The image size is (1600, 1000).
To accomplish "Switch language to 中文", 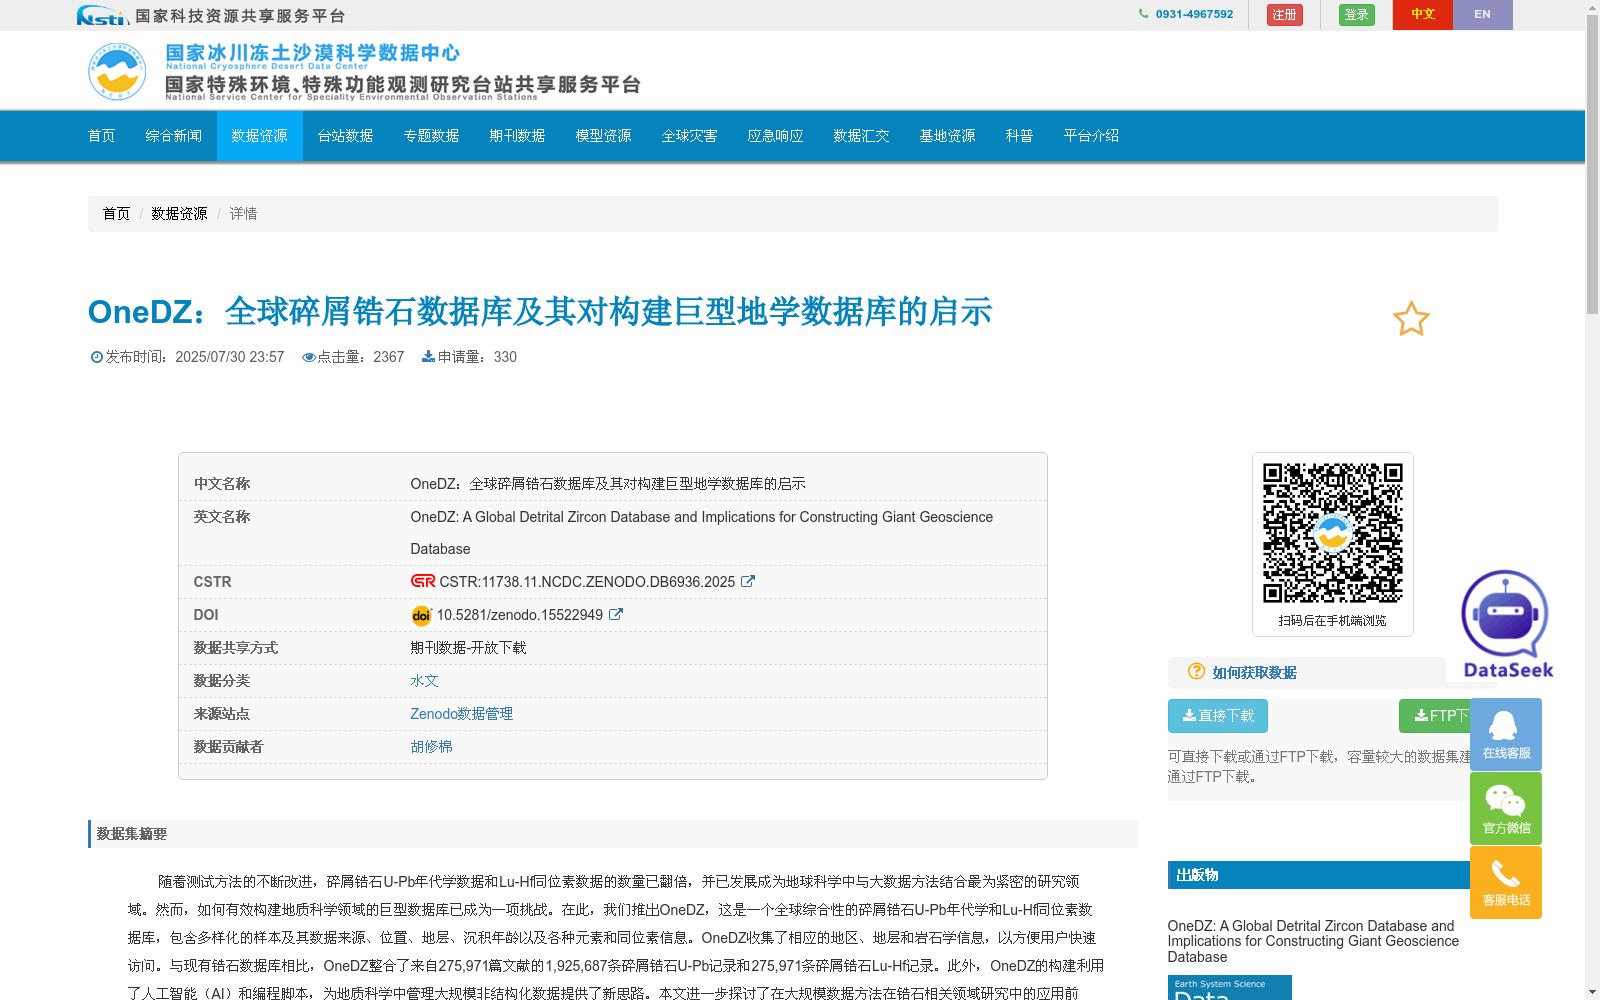I will pos(1422,14).
